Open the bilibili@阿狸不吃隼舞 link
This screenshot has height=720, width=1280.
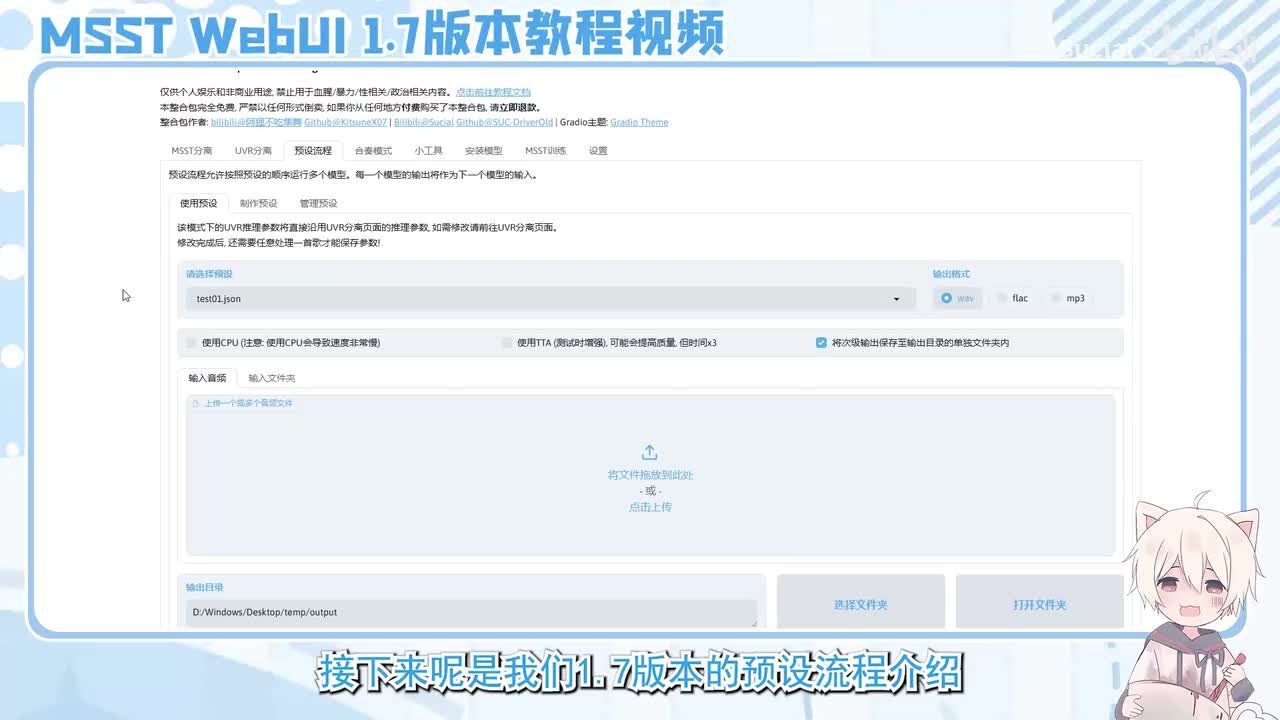pos(256,122)
